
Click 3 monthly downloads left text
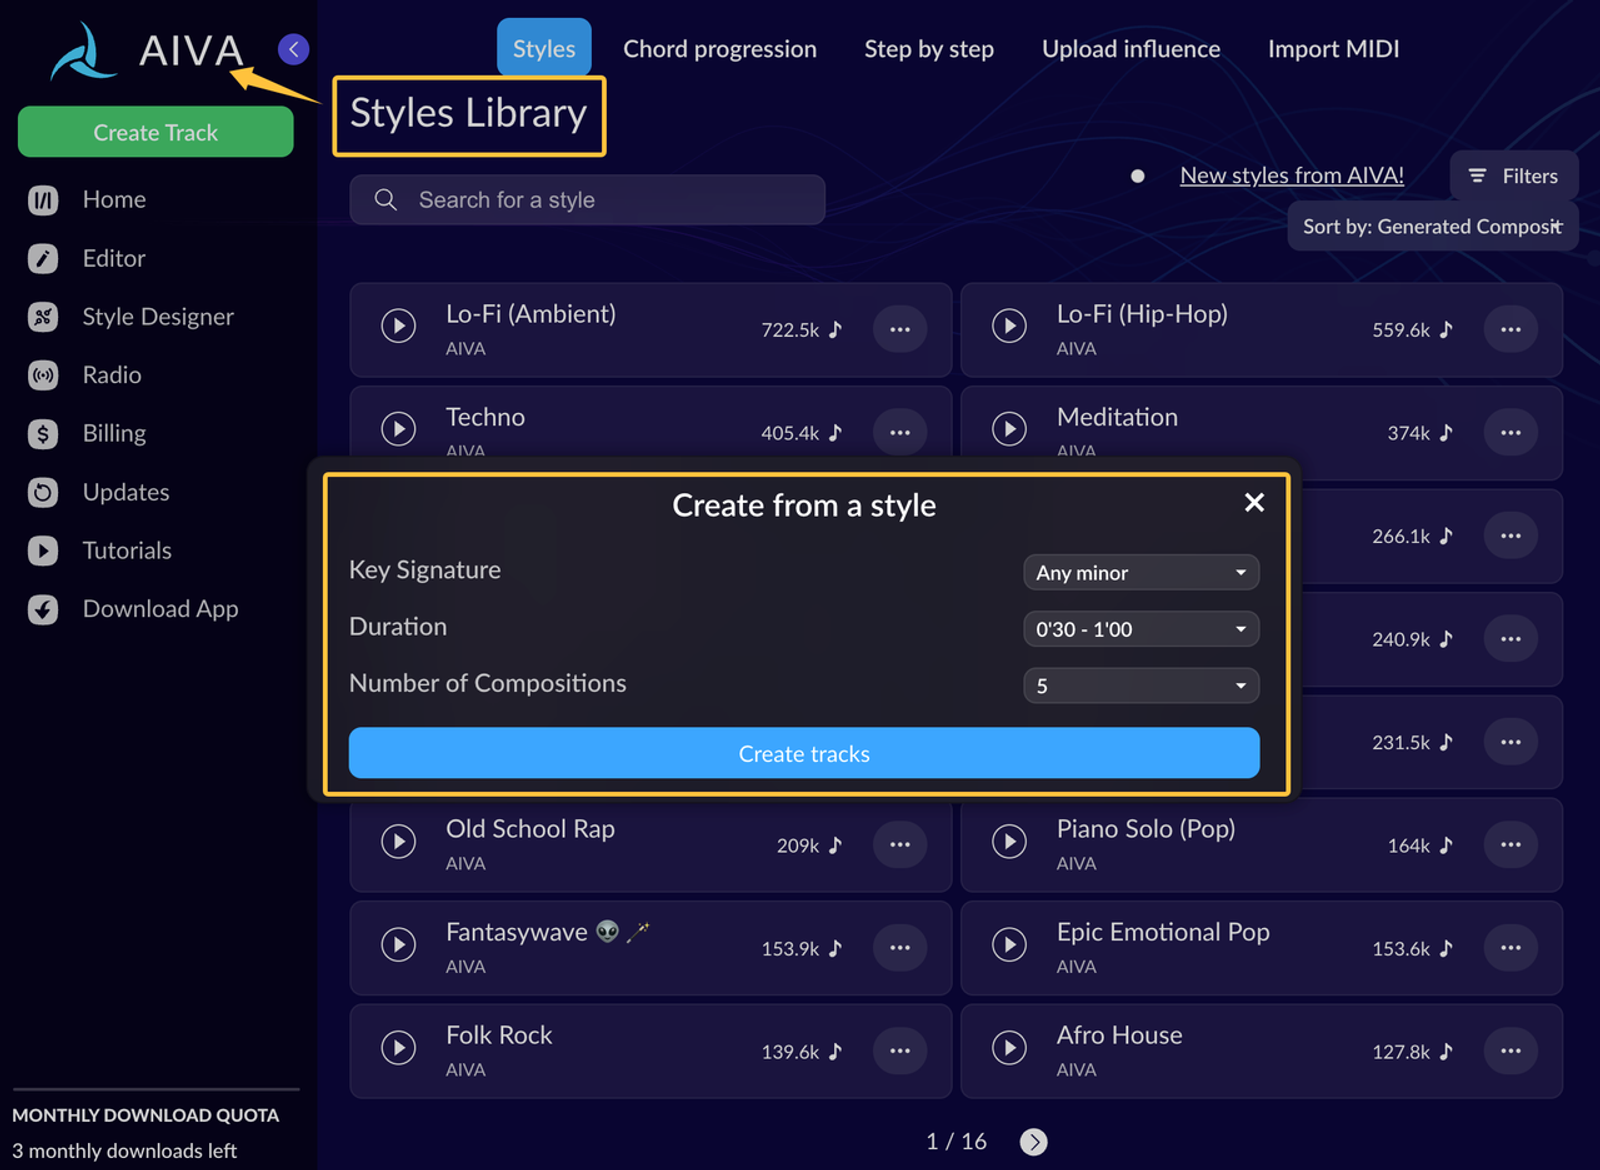(124, 1151)
